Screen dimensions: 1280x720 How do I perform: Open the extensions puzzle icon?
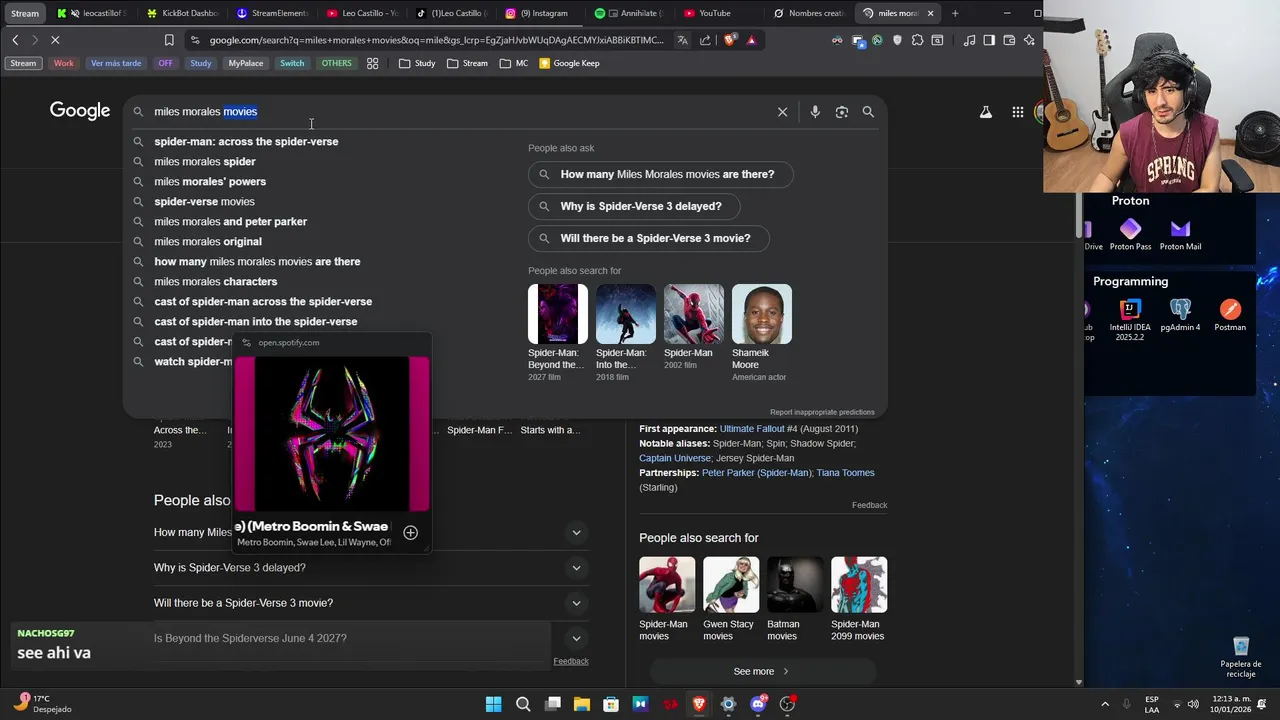[917, 40]
